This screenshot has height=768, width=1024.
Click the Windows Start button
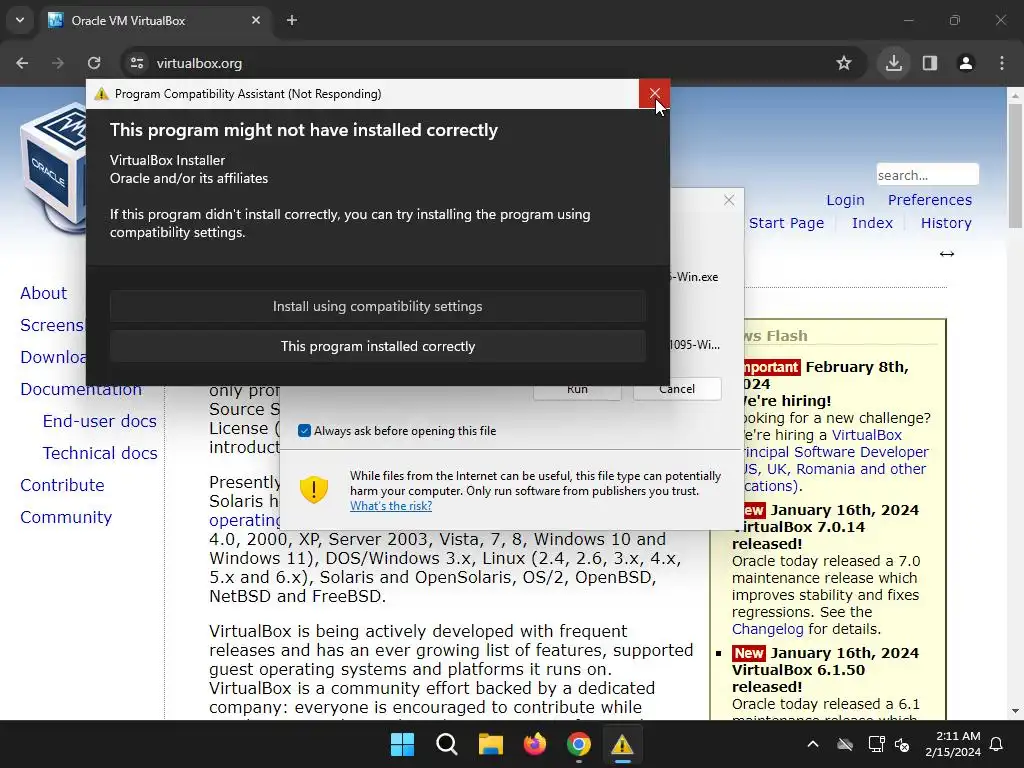click(402, 744)
